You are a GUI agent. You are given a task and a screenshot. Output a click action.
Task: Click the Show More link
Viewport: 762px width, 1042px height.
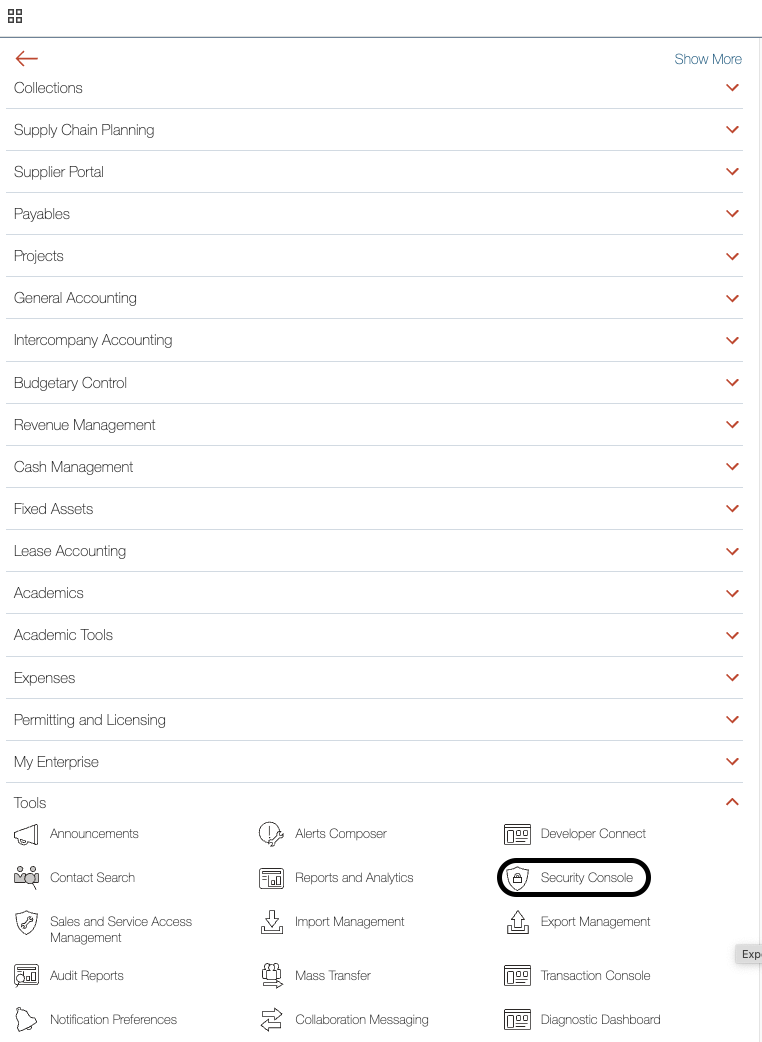[708, 59]
